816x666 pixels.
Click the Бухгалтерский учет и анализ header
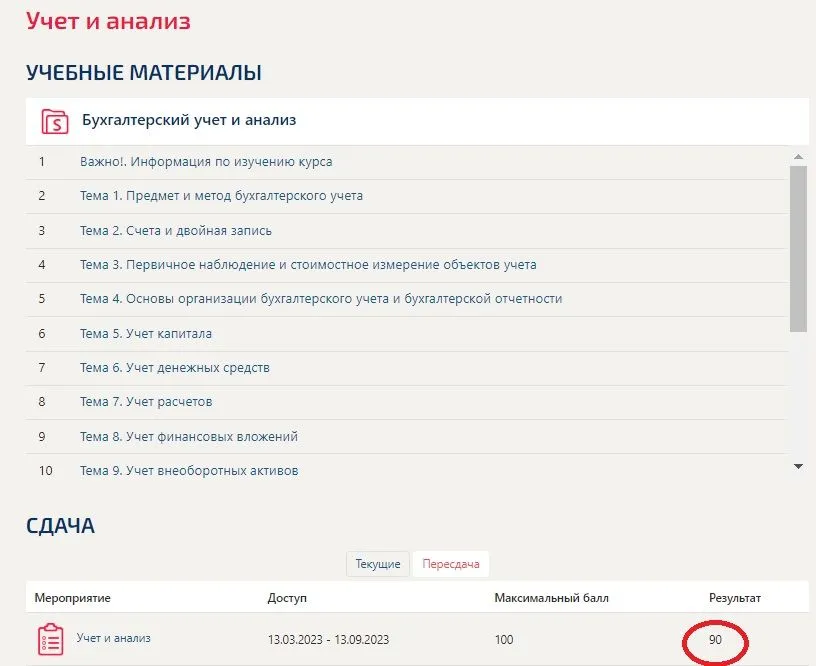point(189,121)
